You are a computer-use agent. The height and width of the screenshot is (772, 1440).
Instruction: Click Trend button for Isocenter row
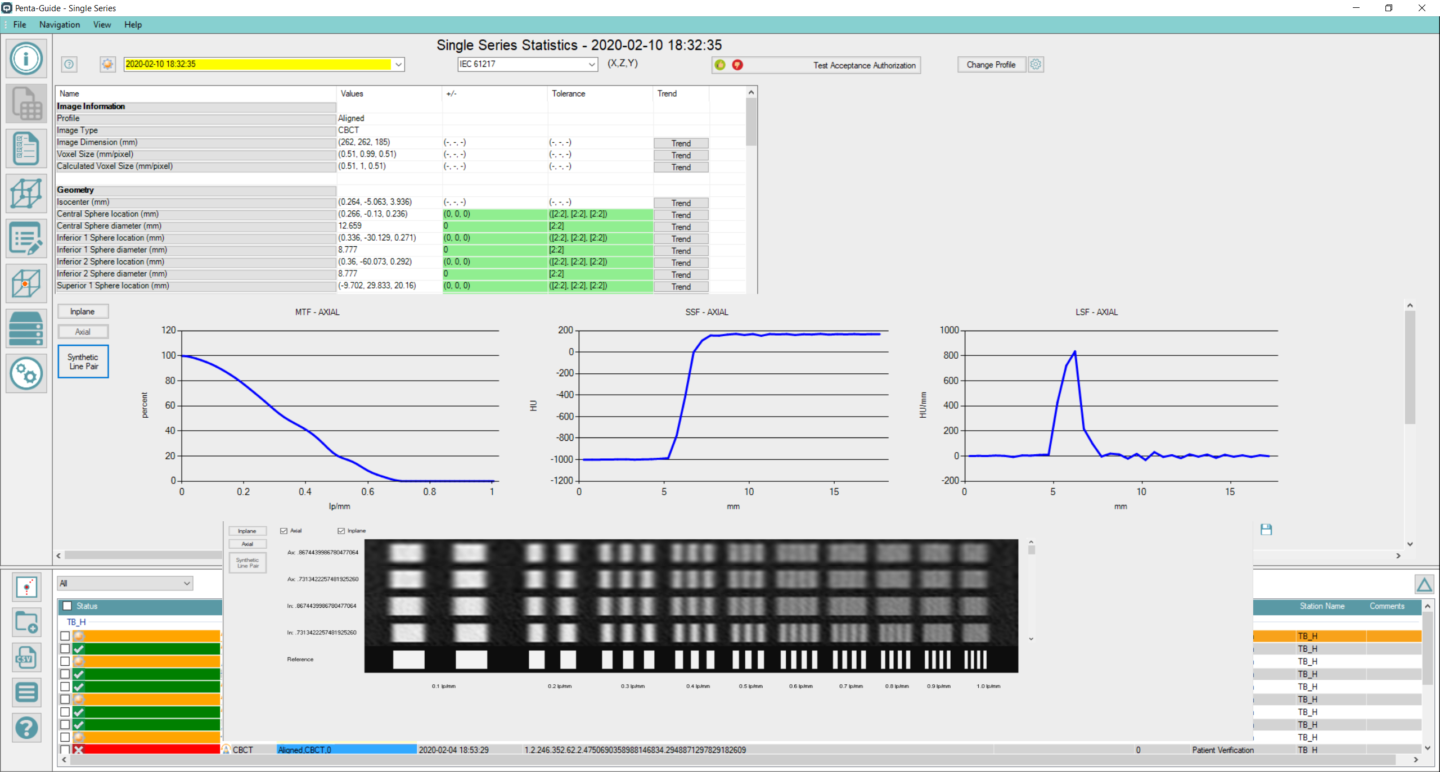pos(681,203)
